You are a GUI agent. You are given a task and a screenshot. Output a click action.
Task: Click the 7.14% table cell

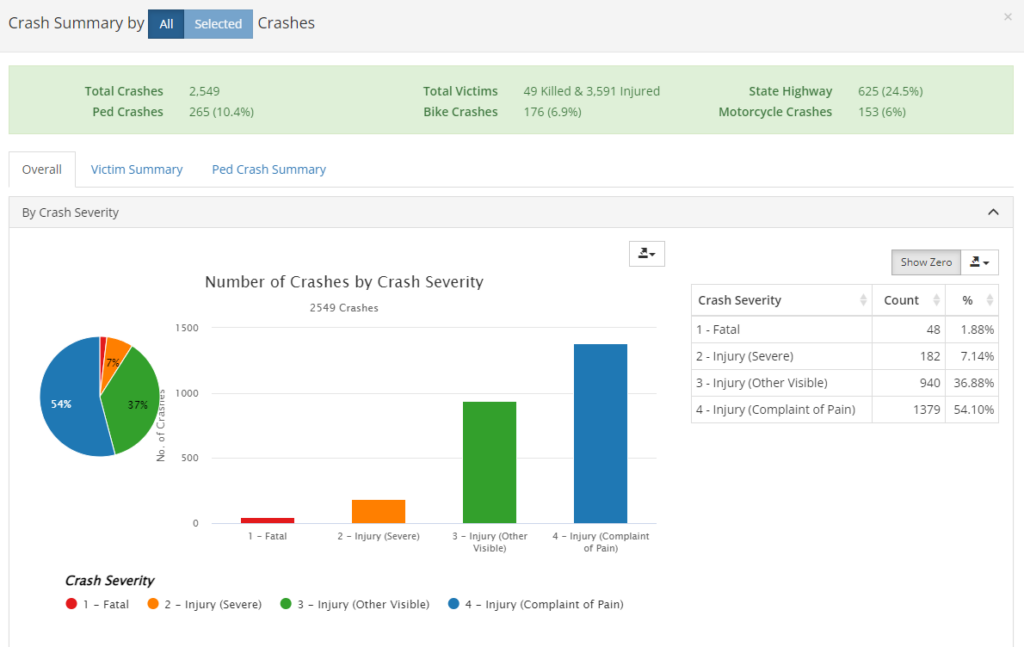[x=972, y=356]
